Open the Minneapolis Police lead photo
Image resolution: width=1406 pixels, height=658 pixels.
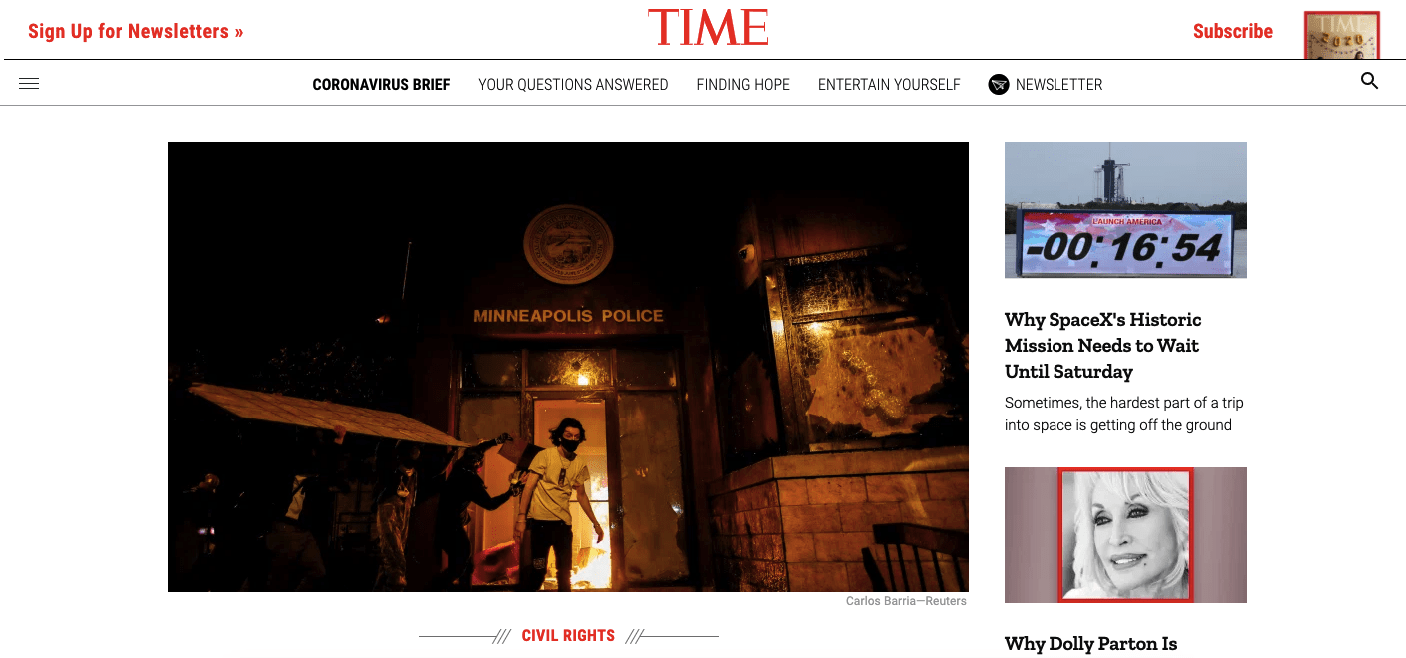[568, 367]
